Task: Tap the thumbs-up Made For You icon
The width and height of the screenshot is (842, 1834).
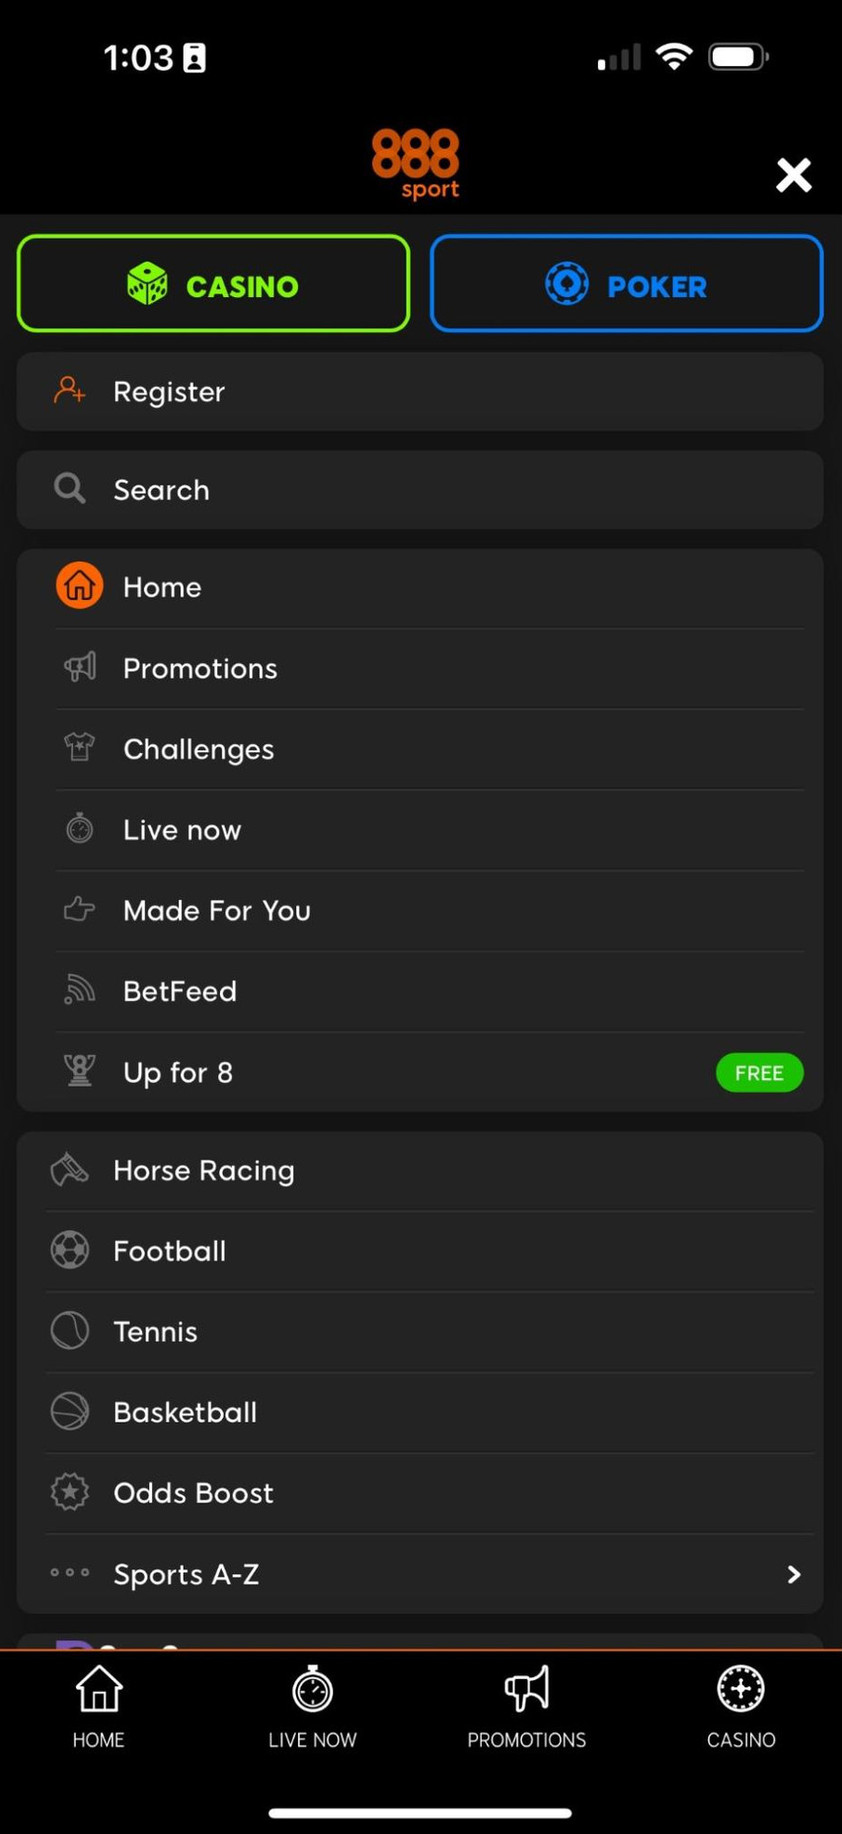Action: click(x=80, y=910)
